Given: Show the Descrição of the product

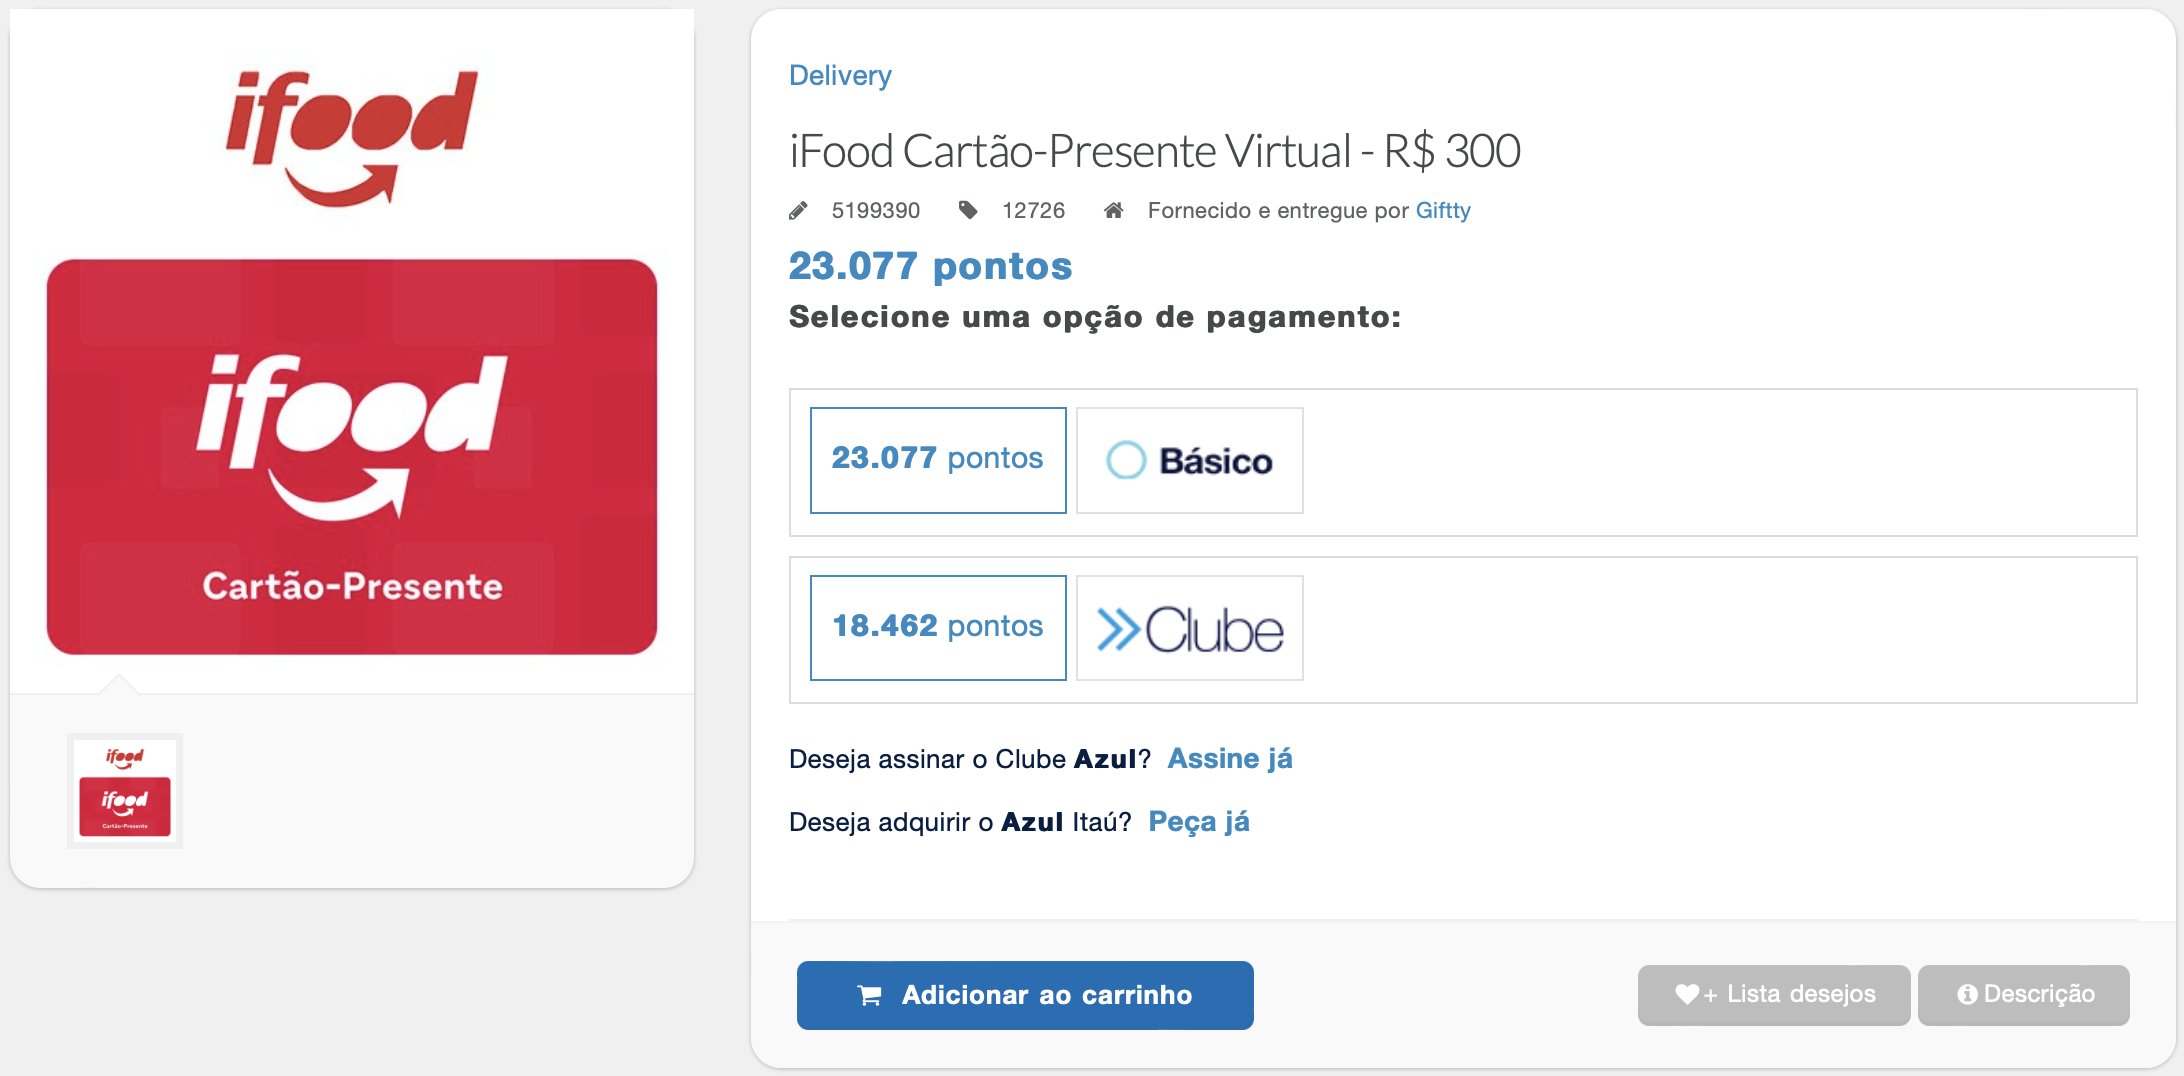Looking at the screenshot, I should click(x=2024, y=995).
